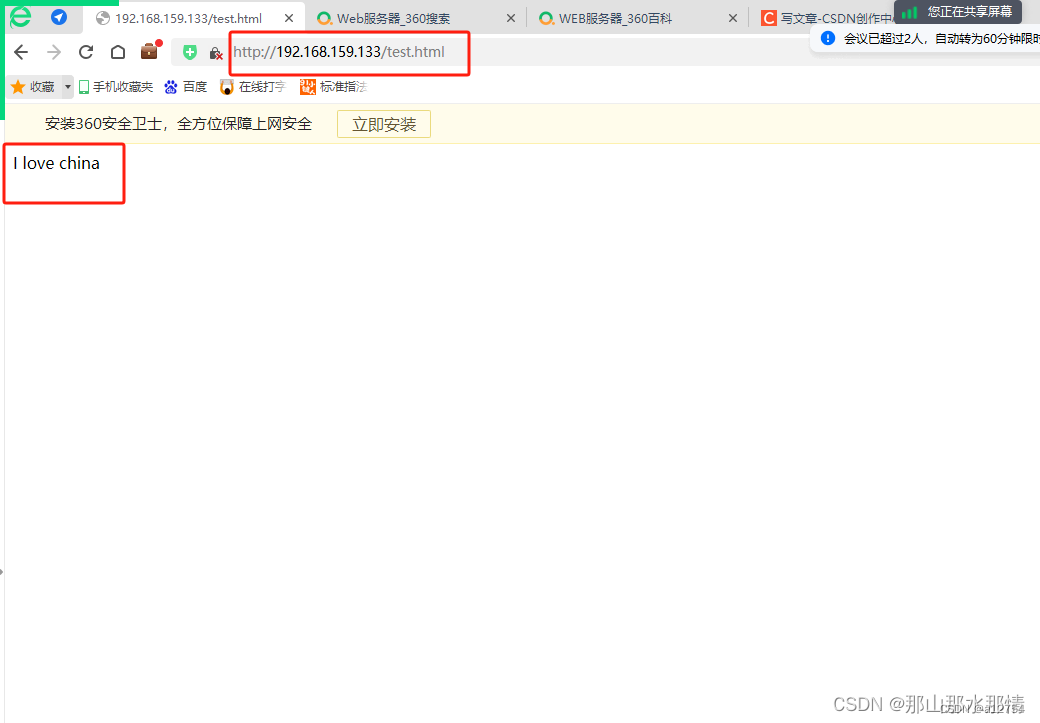Reload the test.html page
This screenshot has height=723, width=1040.
pos(85,51)
